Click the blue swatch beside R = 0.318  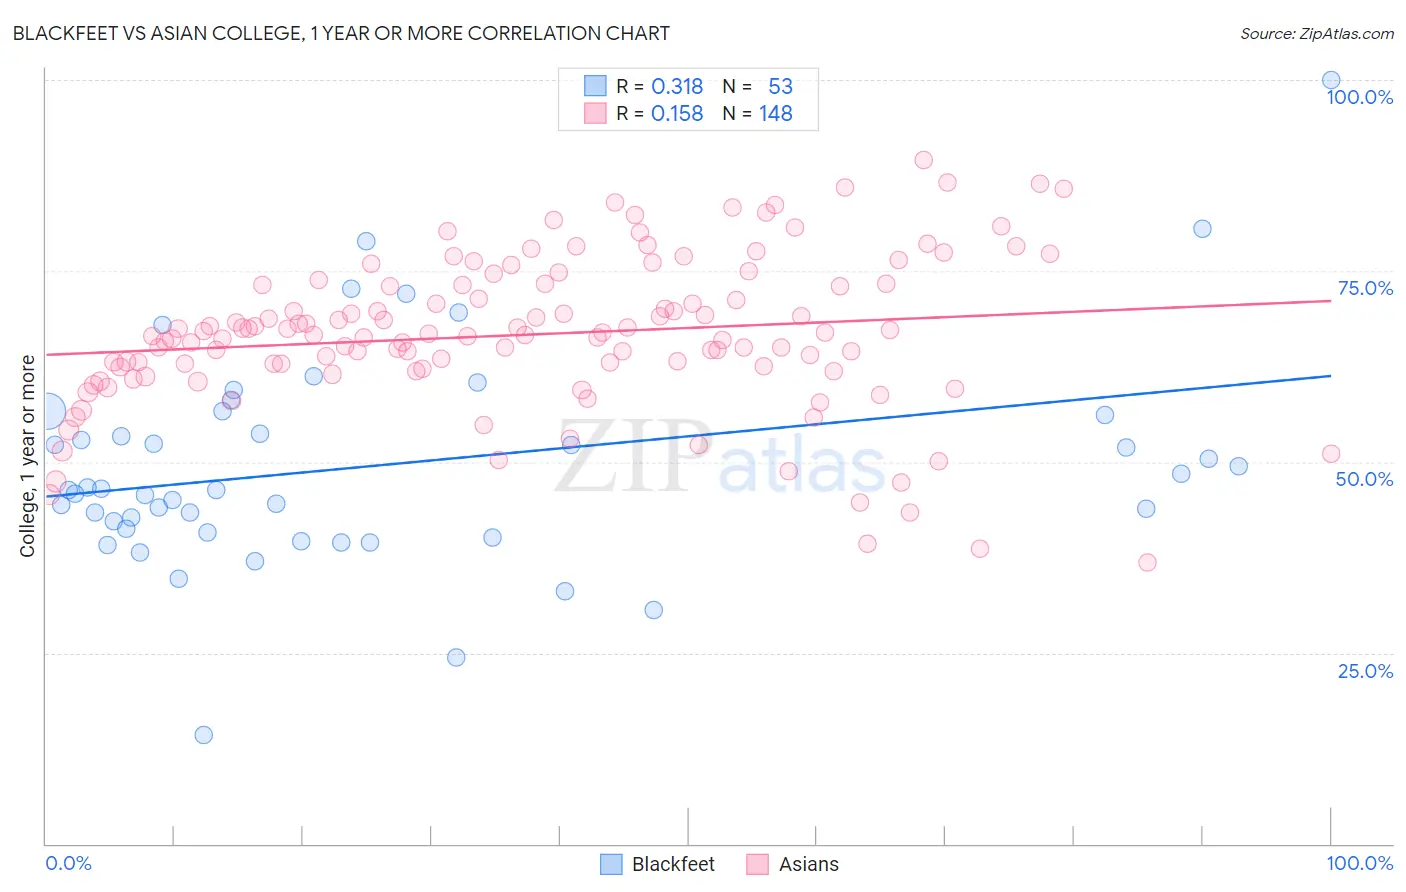(595, 86)
